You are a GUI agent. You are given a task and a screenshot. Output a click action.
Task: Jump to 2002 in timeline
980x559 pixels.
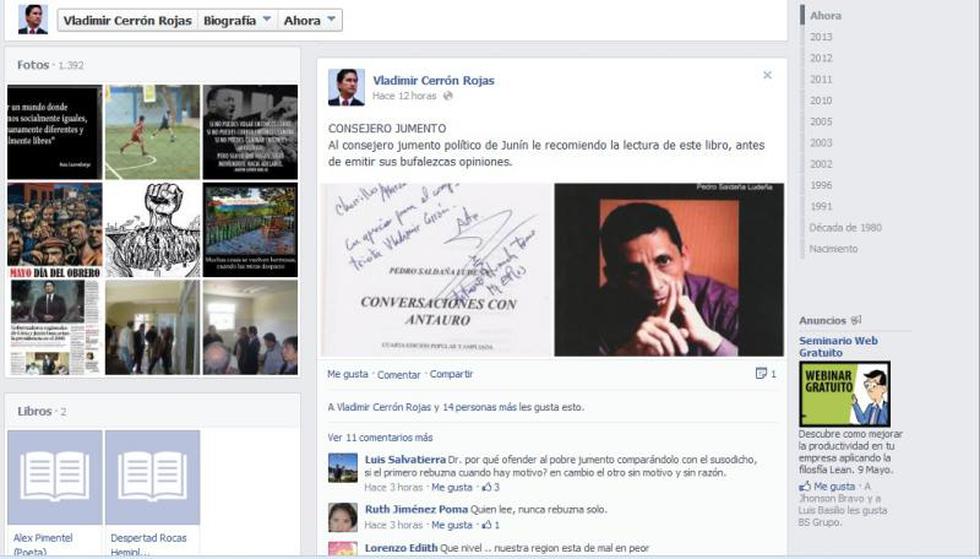click(x=821, y=164)
